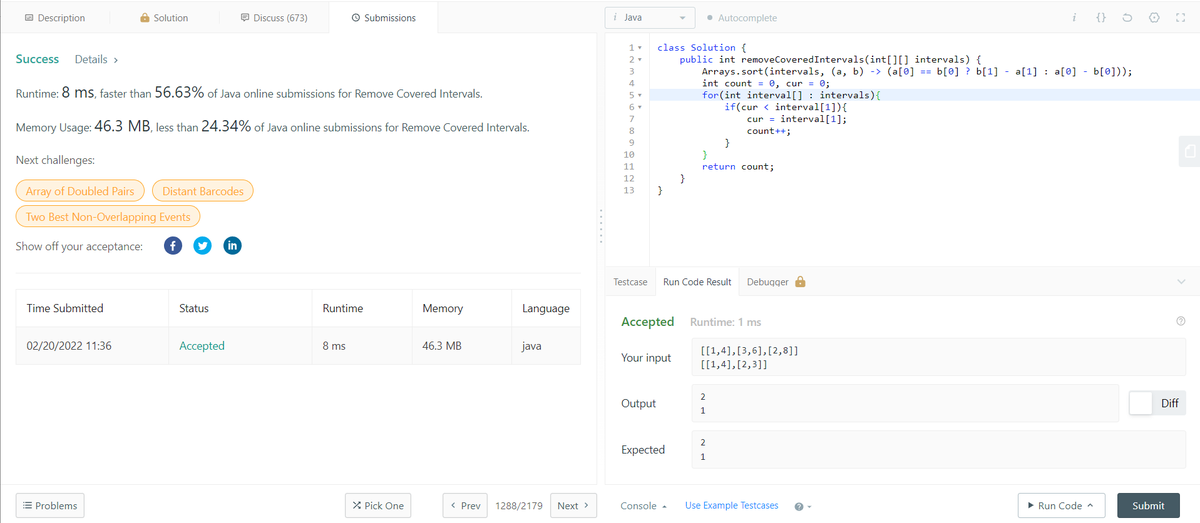Click the 1288/2179 problem counter
This screenshot has width=1200, height=523.
[x=519, y=506]
